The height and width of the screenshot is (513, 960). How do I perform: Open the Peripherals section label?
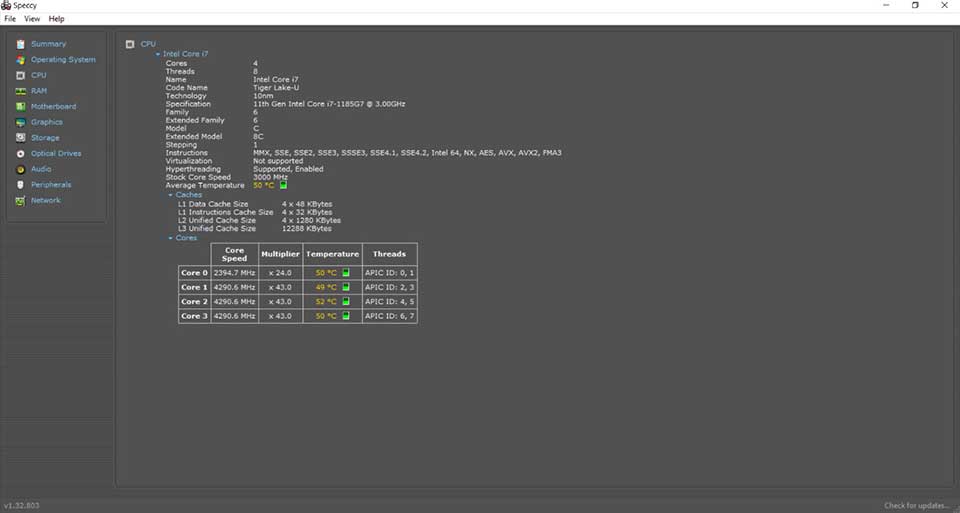(x=51, y=185)
